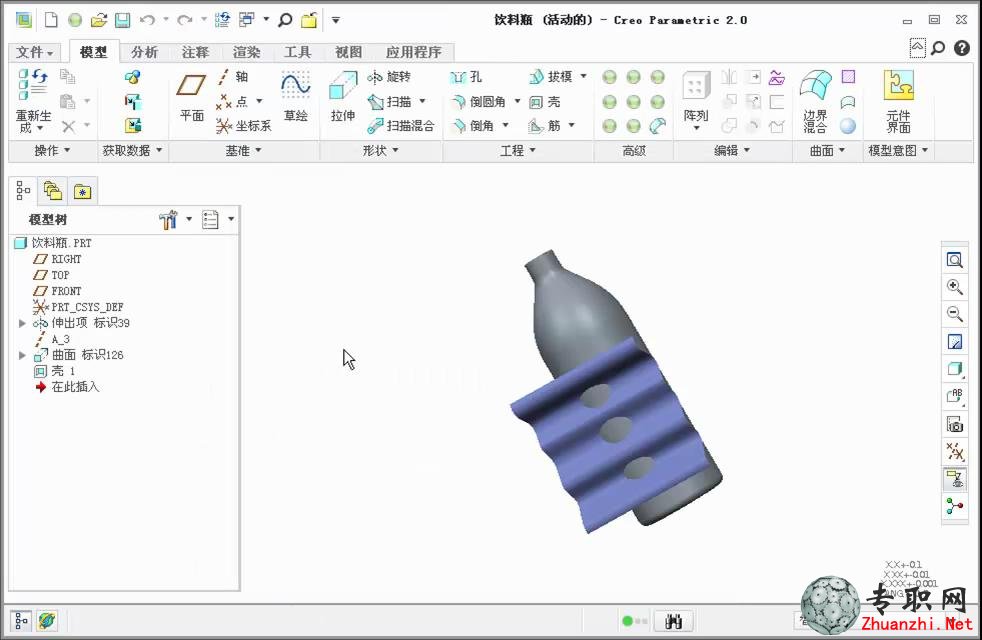Click the New file icon in quick access toolbar
Screen dimensions: 982x640
click(51, 20)
